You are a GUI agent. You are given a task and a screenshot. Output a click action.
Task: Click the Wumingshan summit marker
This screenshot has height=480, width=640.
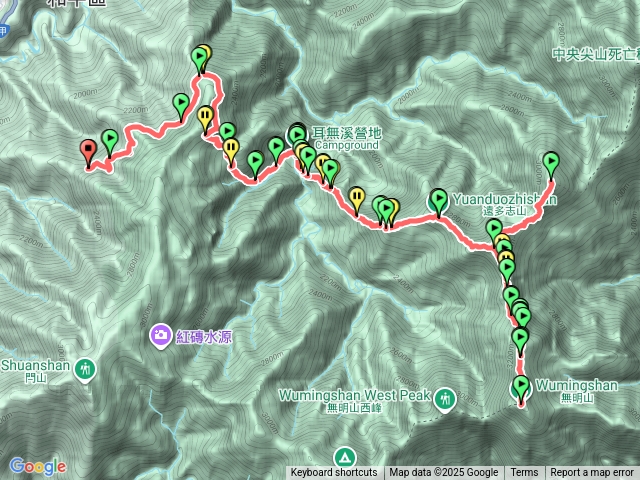pos(521,389)
